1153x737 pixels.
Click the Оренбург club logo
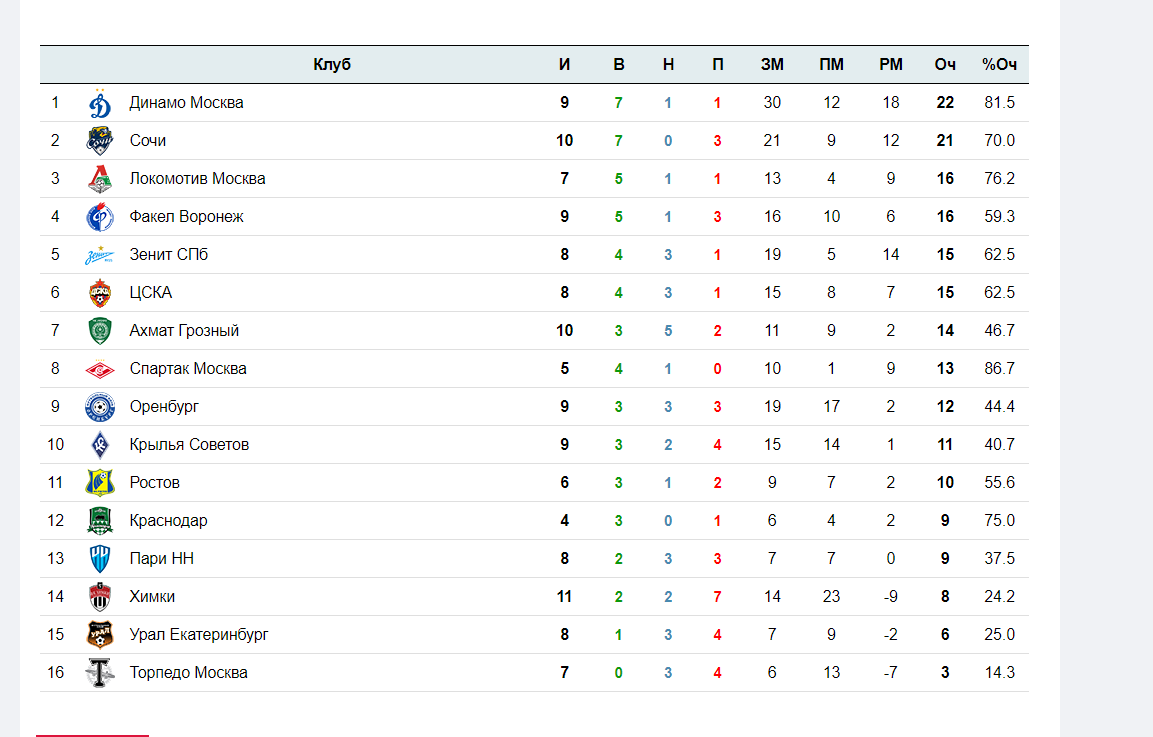100,407
